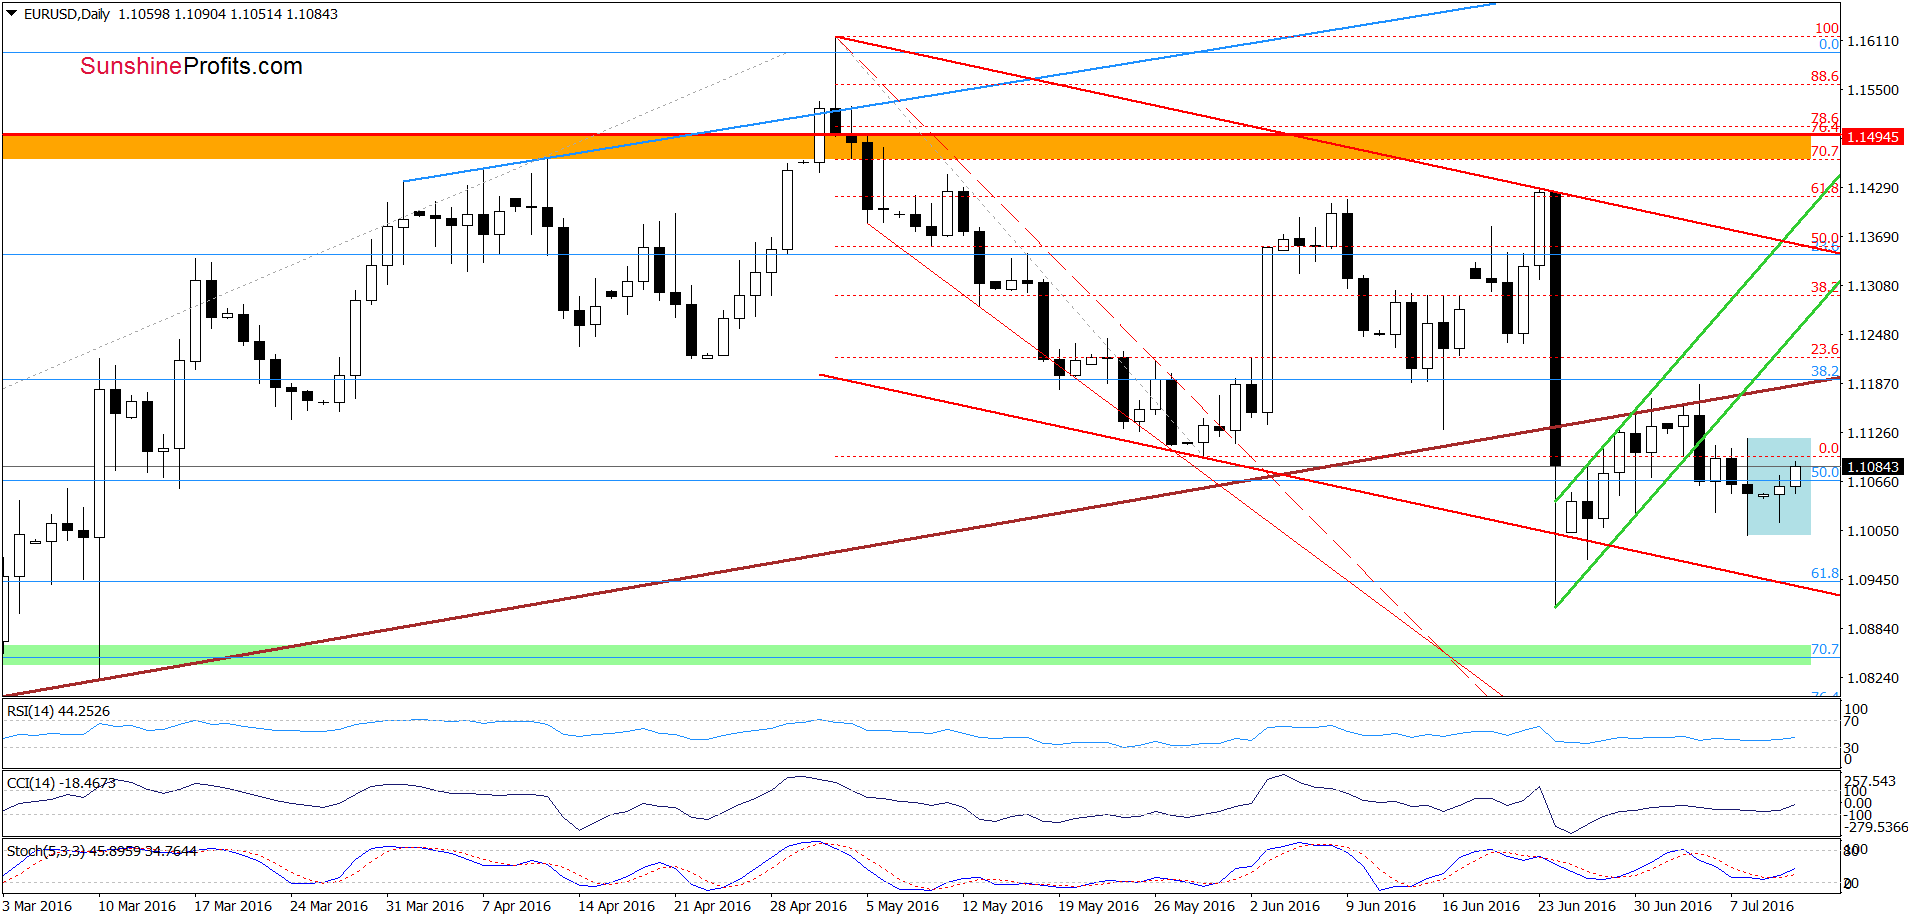Click the SunshineProfits.com watermark link
The image size is (1908, 920).
click(x=191, y=66)
